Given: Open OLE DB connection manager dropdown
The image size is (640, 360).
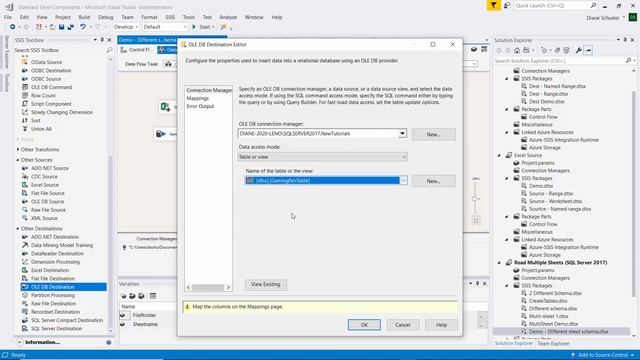Looking at the screenshot, I should coord(402,133).
